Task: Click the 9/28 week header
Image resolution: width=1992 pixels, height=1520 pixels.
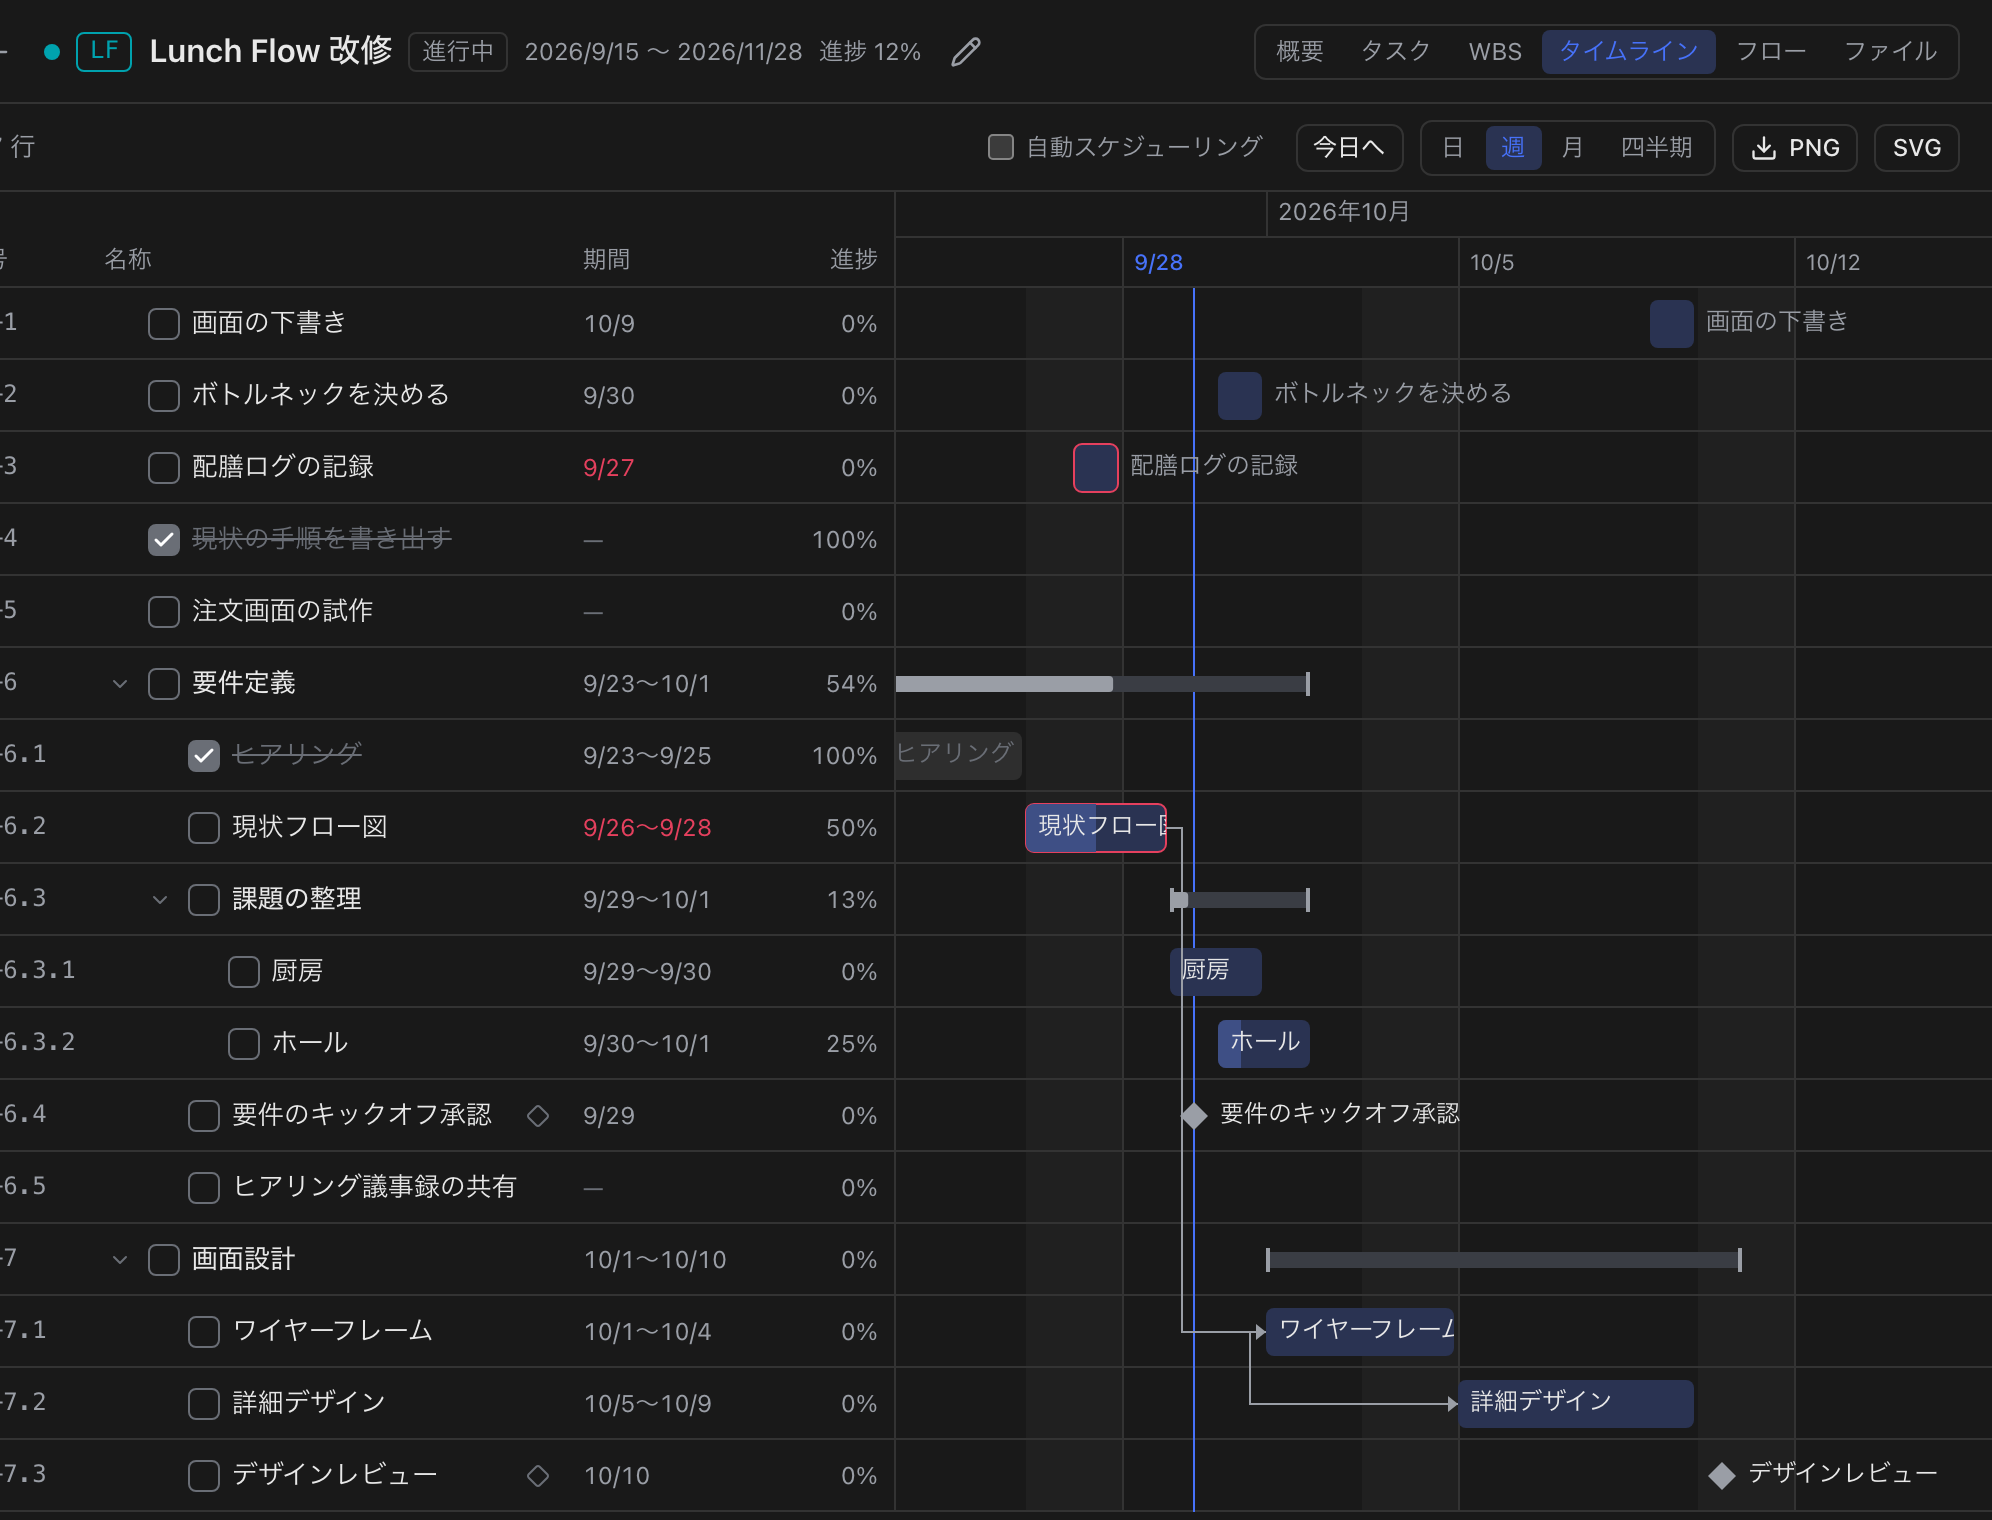Action: 1158,263
